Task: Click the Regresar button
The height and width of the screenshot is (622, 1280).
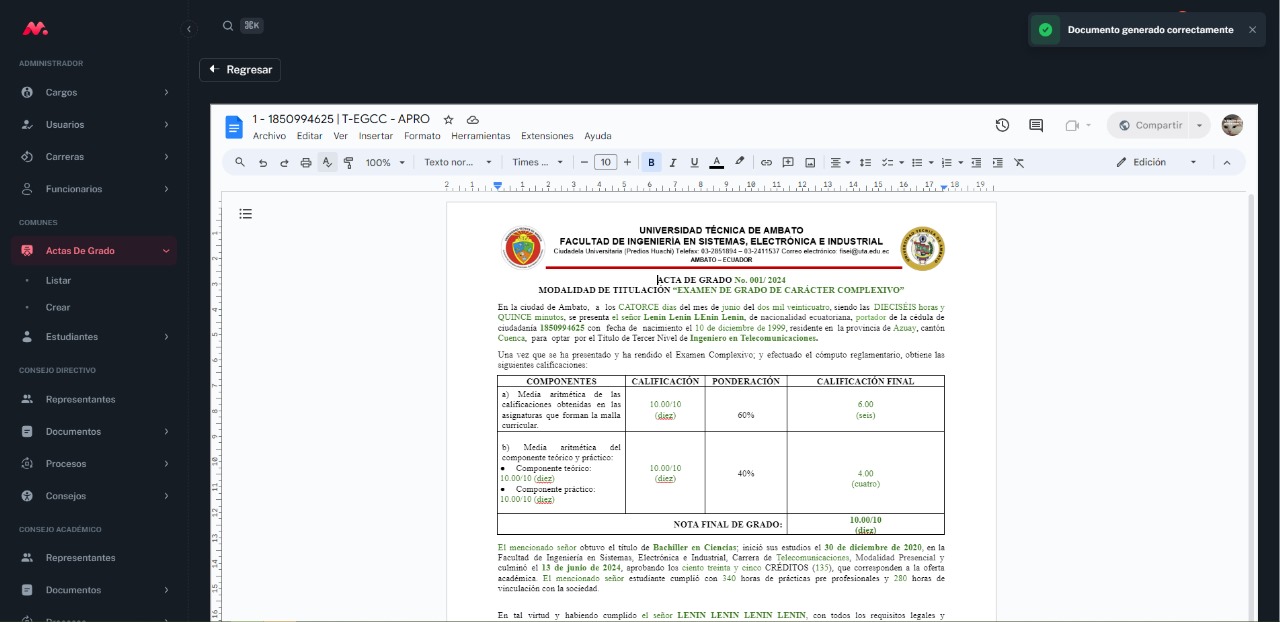Action: [x=240, y=70]
